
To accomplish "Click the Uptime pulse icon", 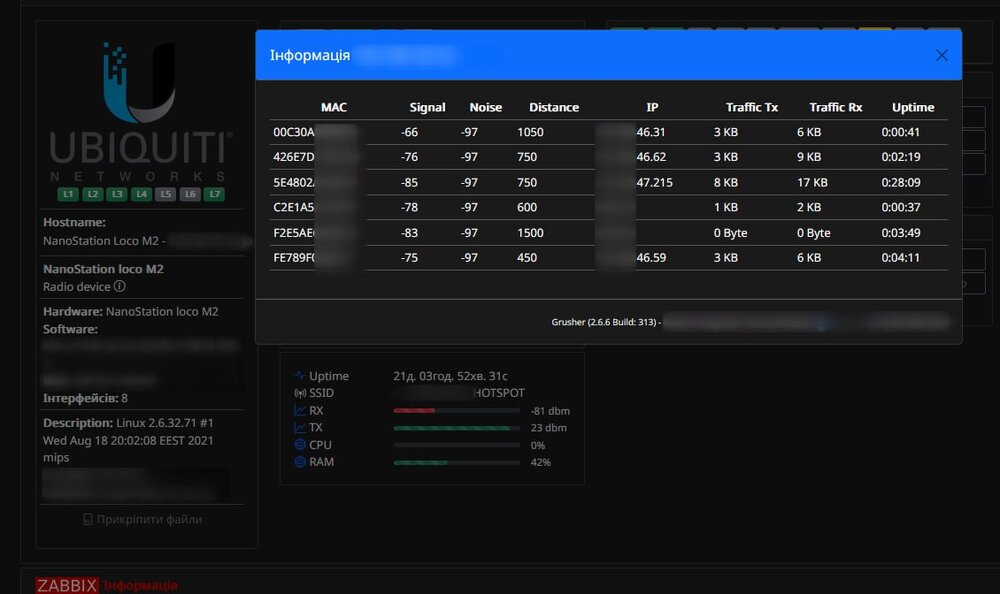I will point(299,376).
